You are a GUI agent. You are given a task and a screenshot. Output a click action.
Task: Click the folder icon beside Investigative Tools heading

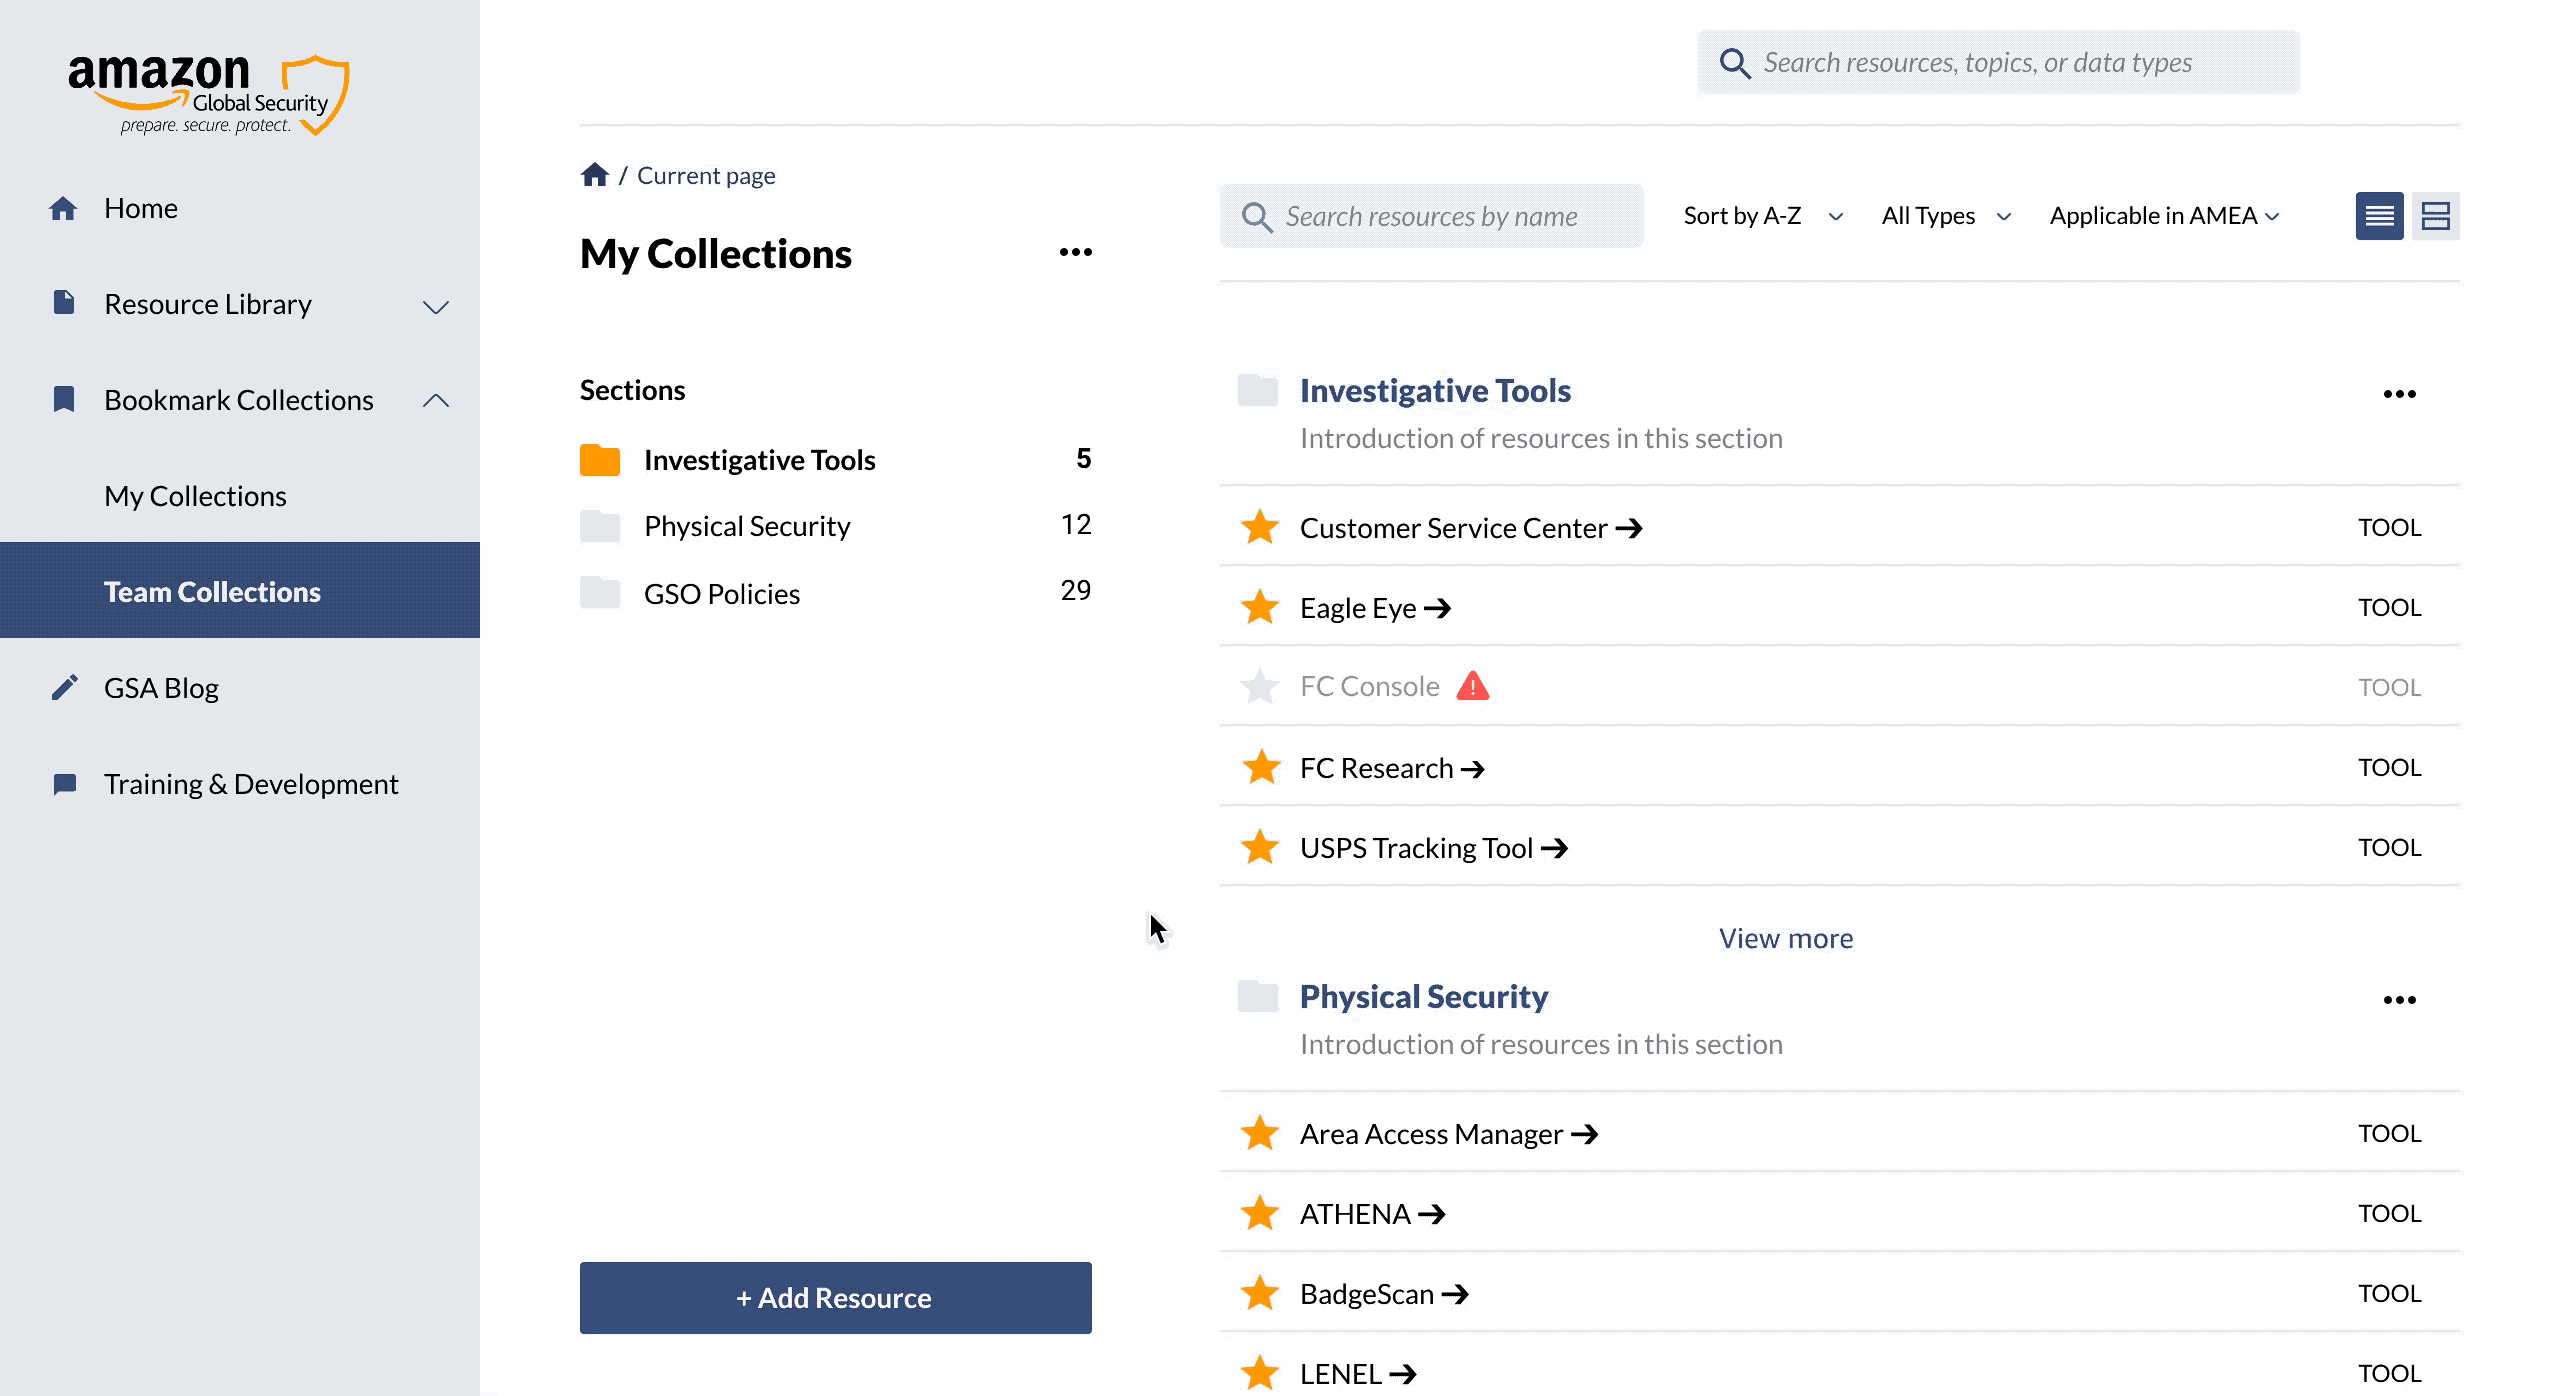(x=1258, y=390)
